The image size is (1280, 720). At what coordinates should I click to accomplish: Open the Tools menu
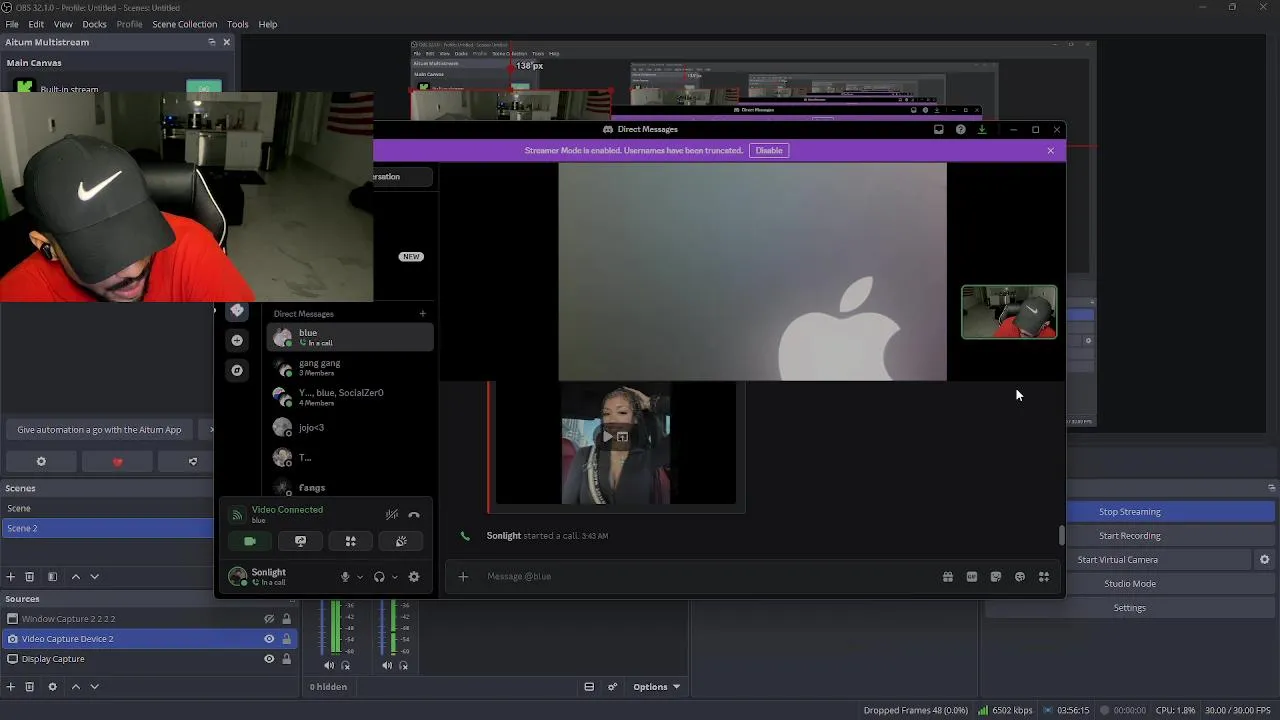(238, 24)
